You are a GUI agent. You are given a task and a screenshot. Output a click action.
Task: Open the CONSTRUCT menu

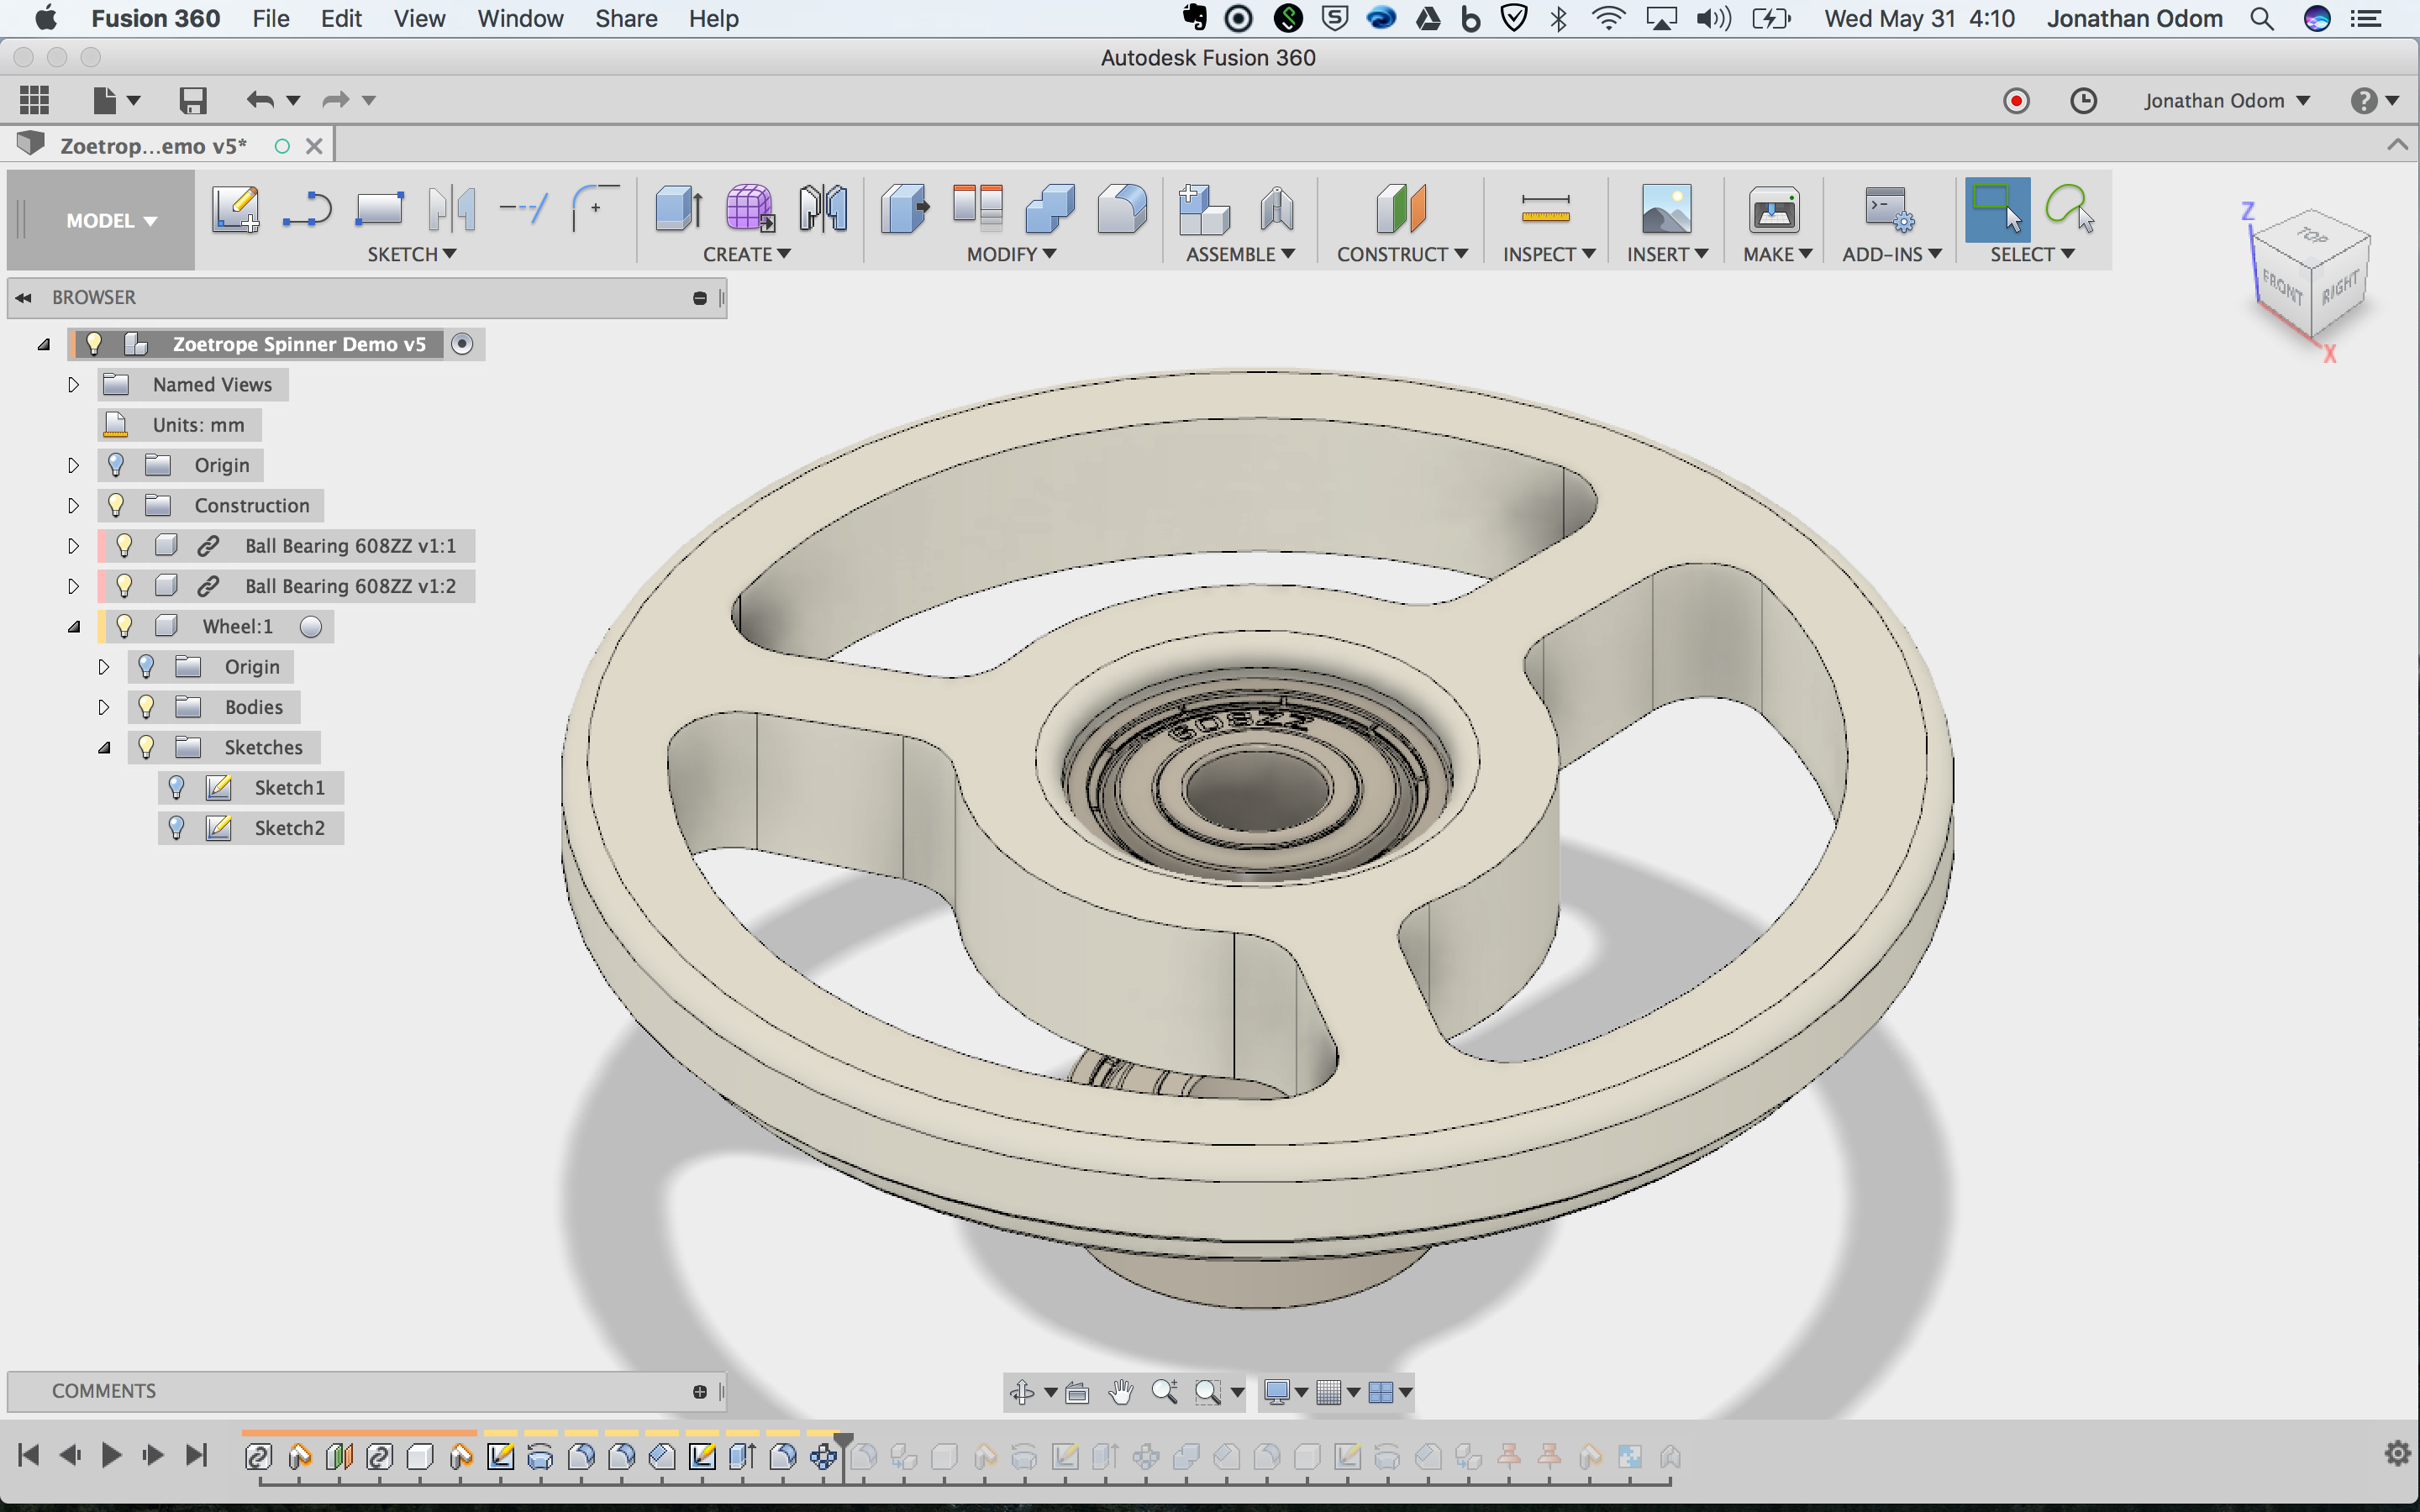[x=1401, y=254]
